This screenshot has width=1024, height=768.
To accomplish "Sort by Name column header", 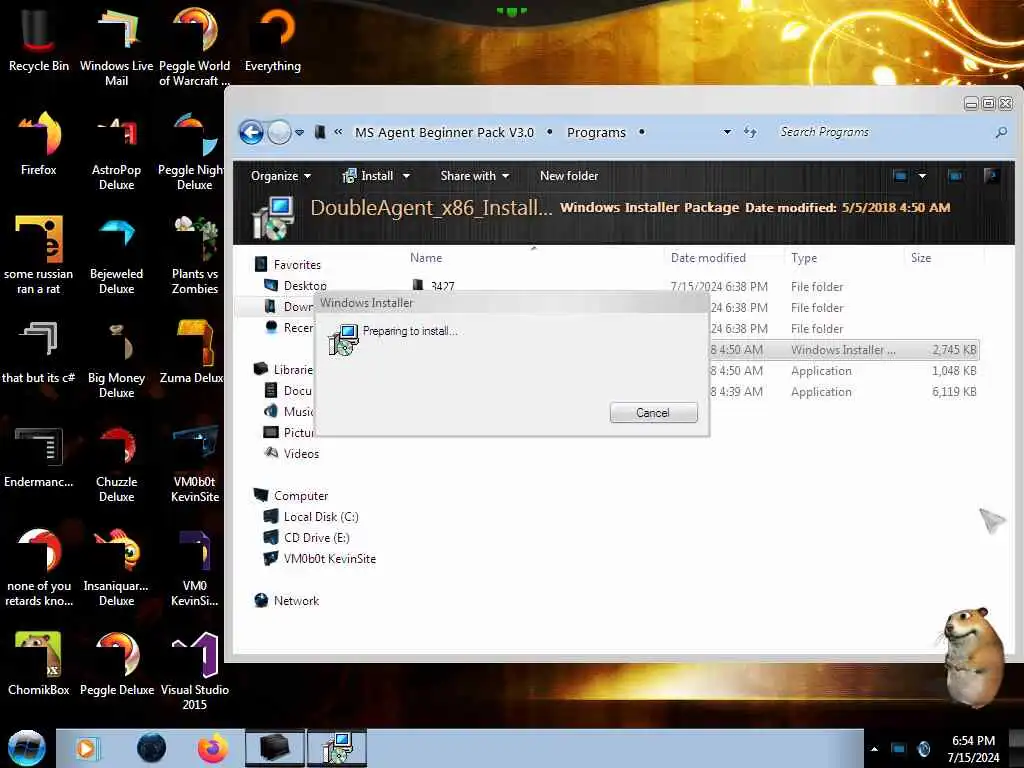I will [x=426, y=258].
